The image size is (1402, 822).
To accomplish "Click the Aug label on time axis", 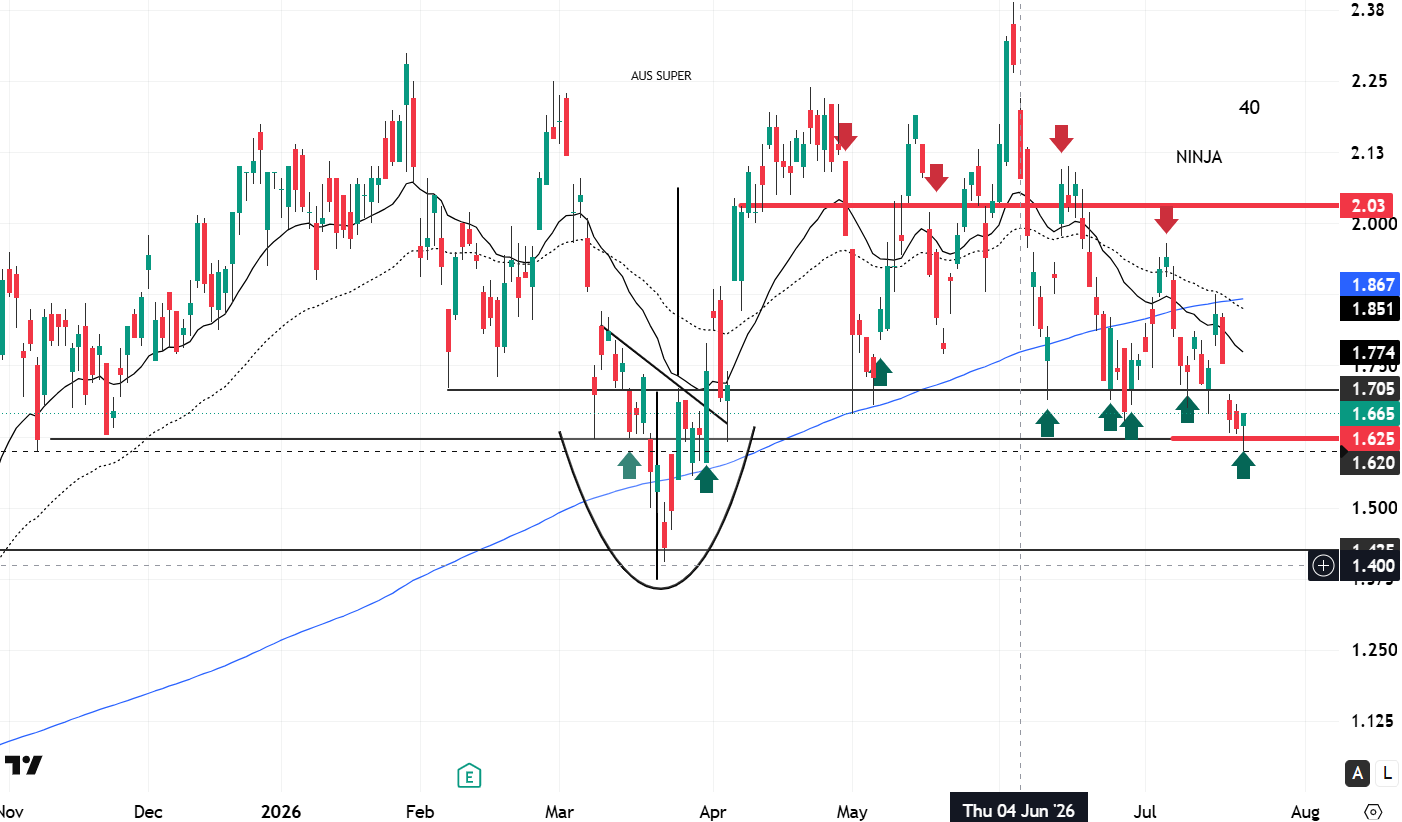I will [x=1306, y=810].
